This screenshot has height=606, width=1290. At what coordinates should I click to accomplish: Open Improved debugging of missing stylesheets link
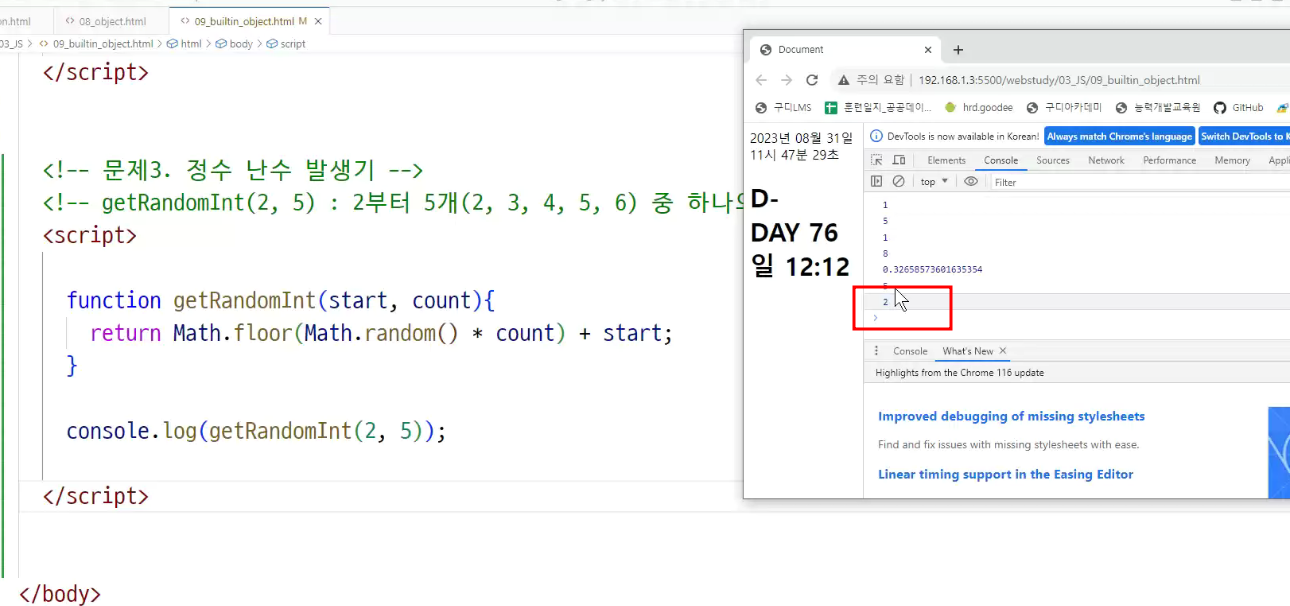[x=1011, y=416]
